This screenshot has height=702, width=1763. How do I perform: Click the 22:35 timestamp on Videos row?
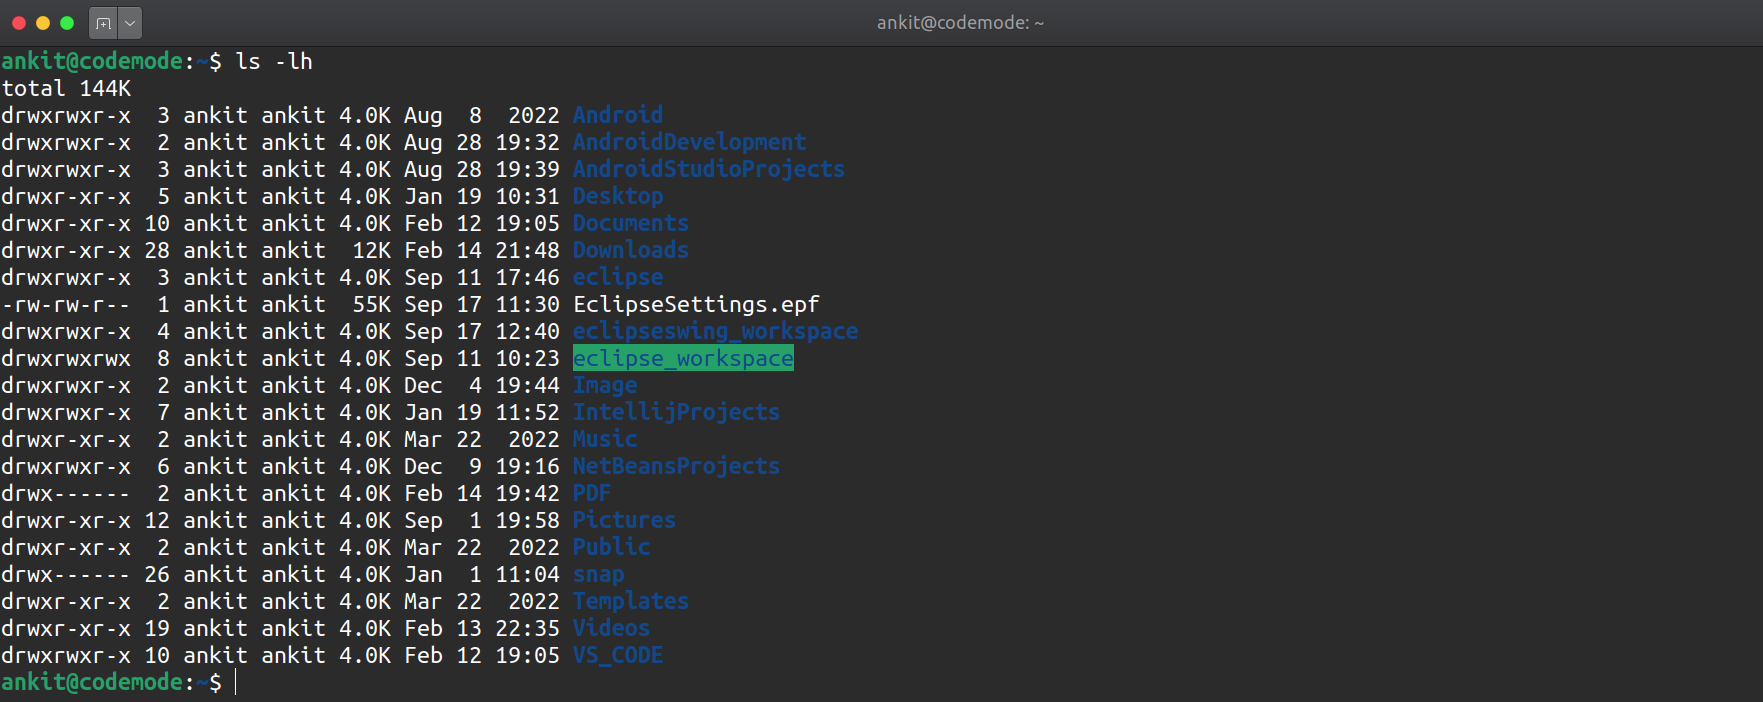[x=527, y=628]
